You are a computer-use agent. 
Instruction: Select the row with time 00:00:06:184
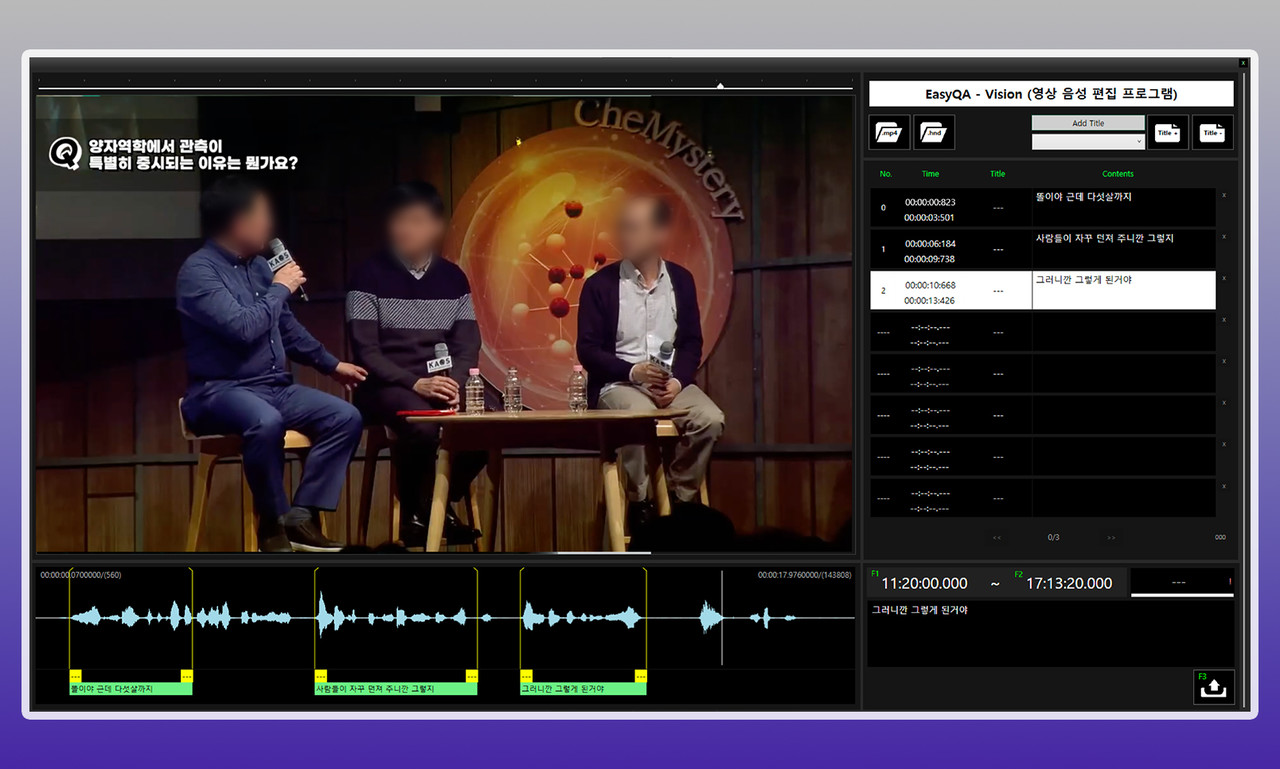click(930, 249)
